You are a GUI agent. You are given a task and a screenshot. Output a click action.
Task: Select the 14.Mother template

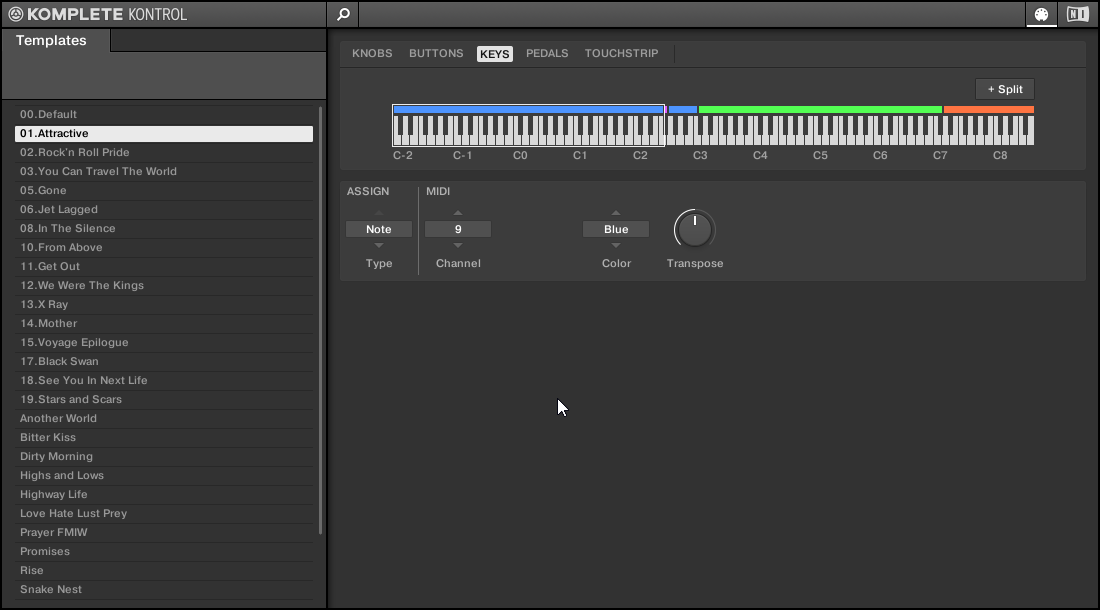click(x=164, y=323)
